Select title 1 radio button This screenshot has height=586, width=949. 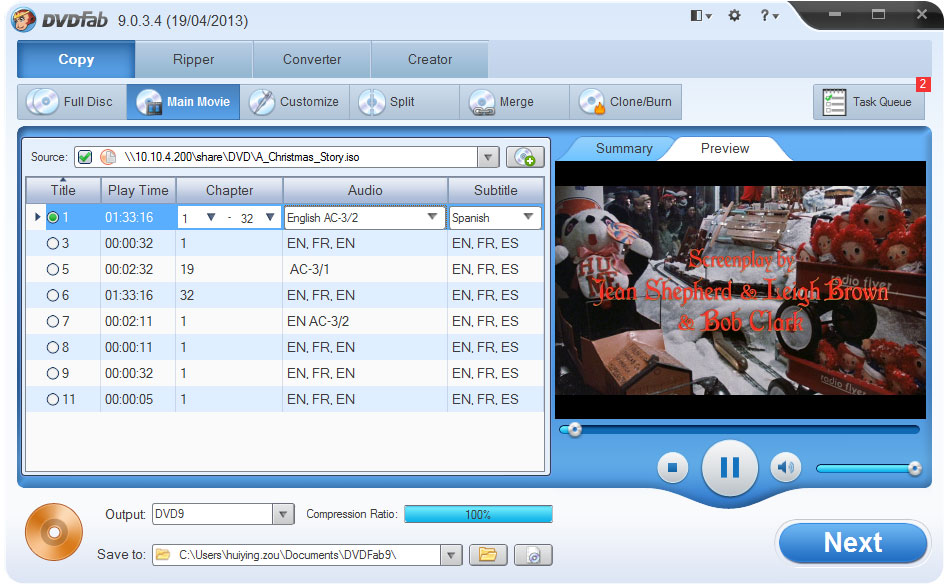pyautogui.click(x=53, y=217)
